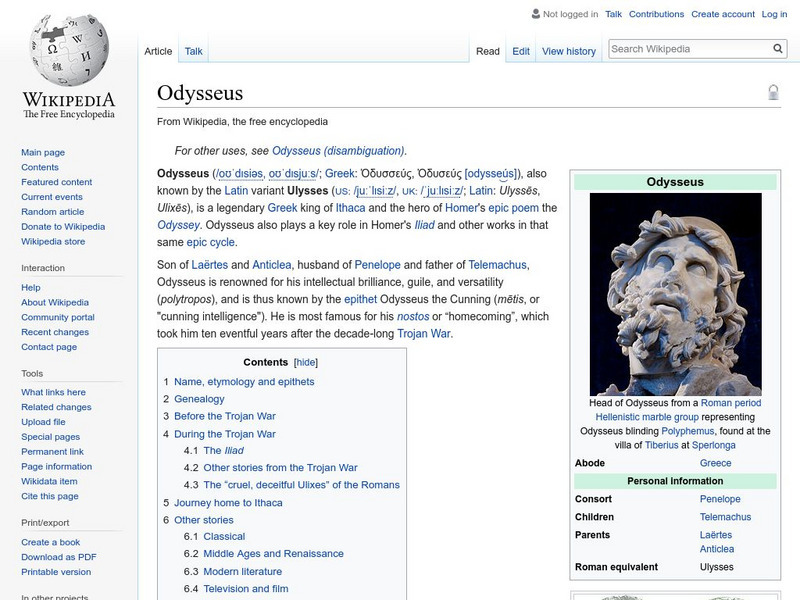Switch to the Talk page tab

coord(193,51)
